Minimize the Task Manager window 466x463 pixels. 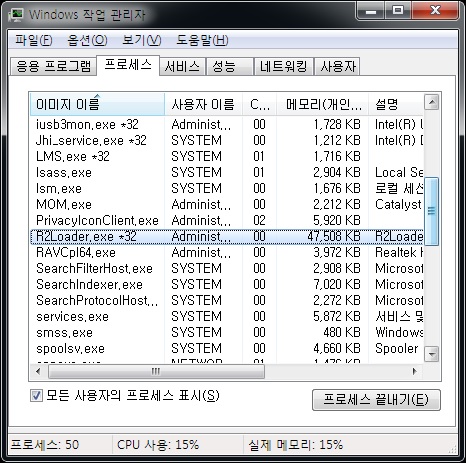371,11
